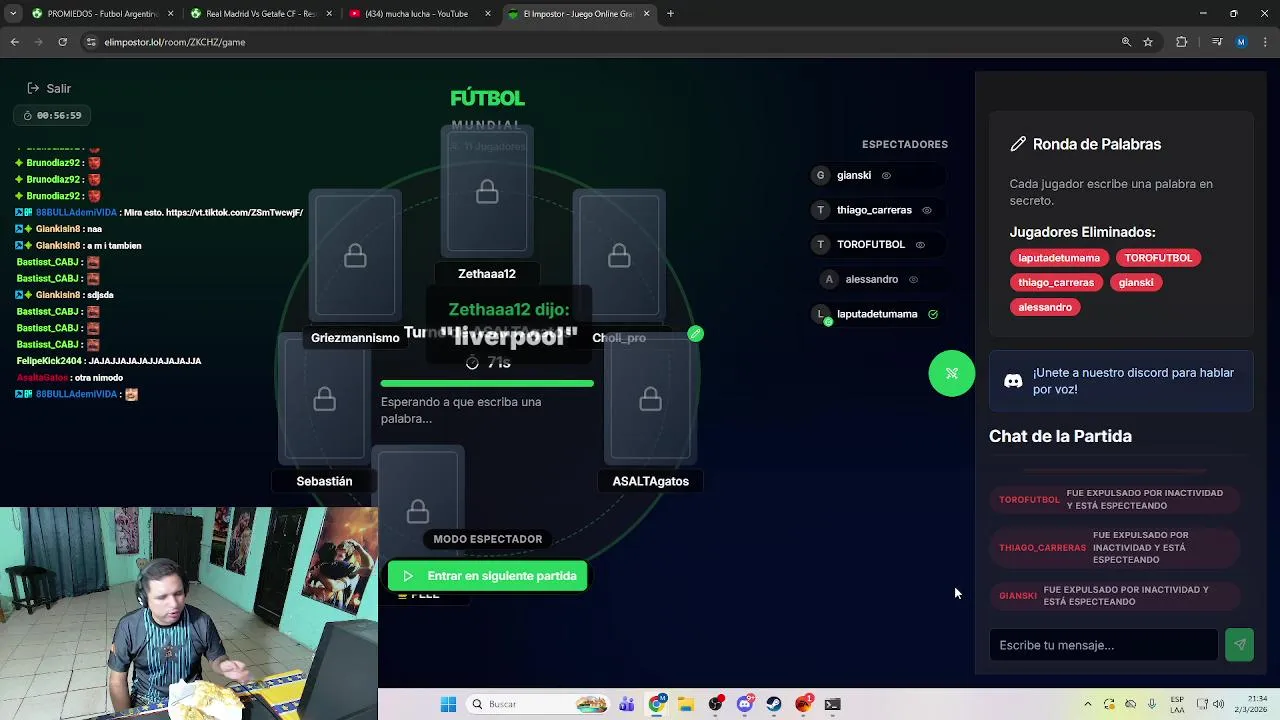This screenshot has width=1280, height=720.
Task: Open Windows Start menu
Action: pyautogui.click(x=448, y=704)
